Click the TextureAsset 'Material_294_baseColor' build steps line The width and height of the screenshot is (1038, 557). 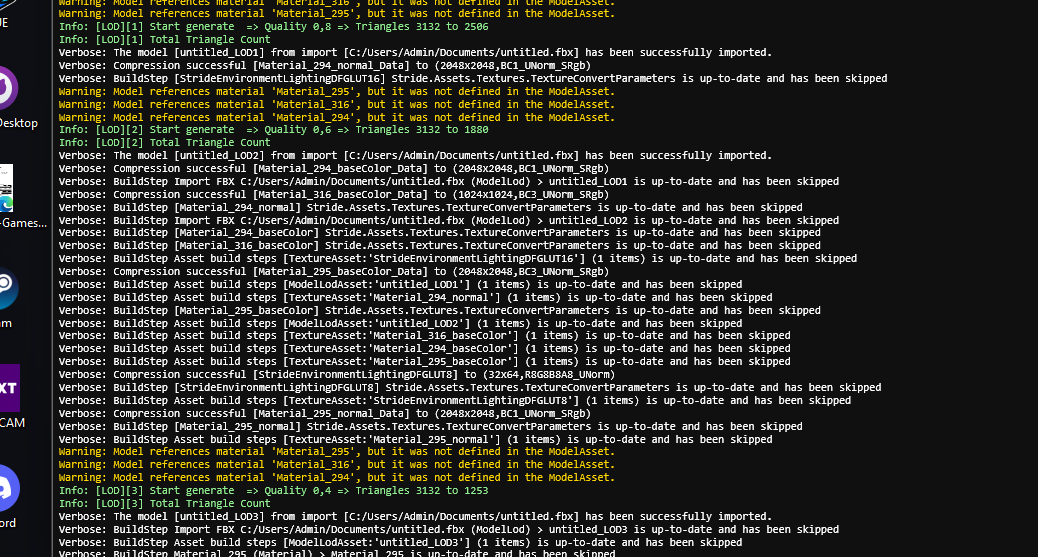(x=424, y=348)
